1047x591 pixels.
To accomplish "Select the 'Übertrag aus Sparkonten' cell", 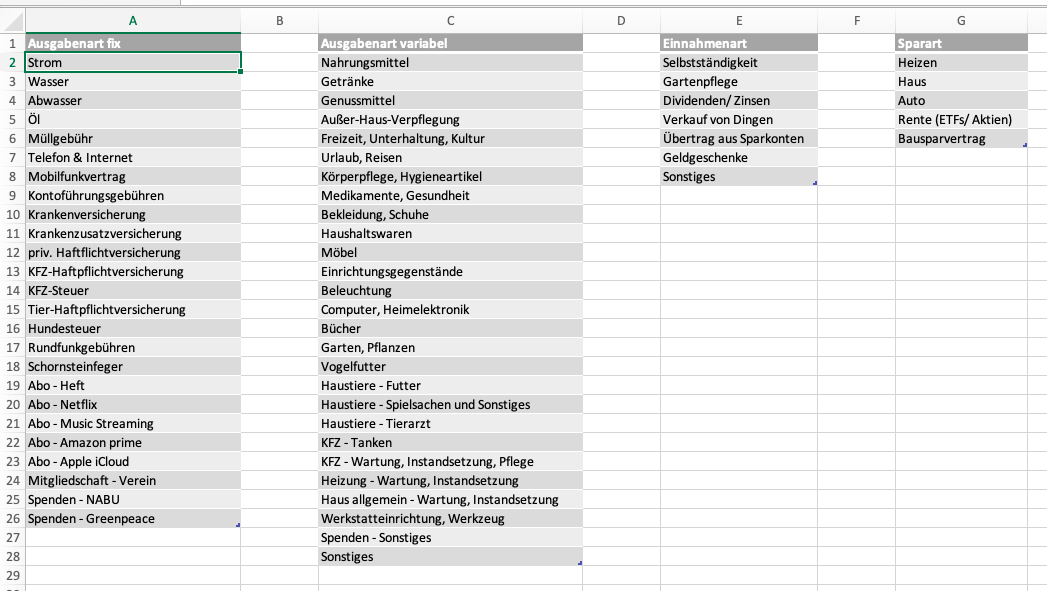I will 739,138.
